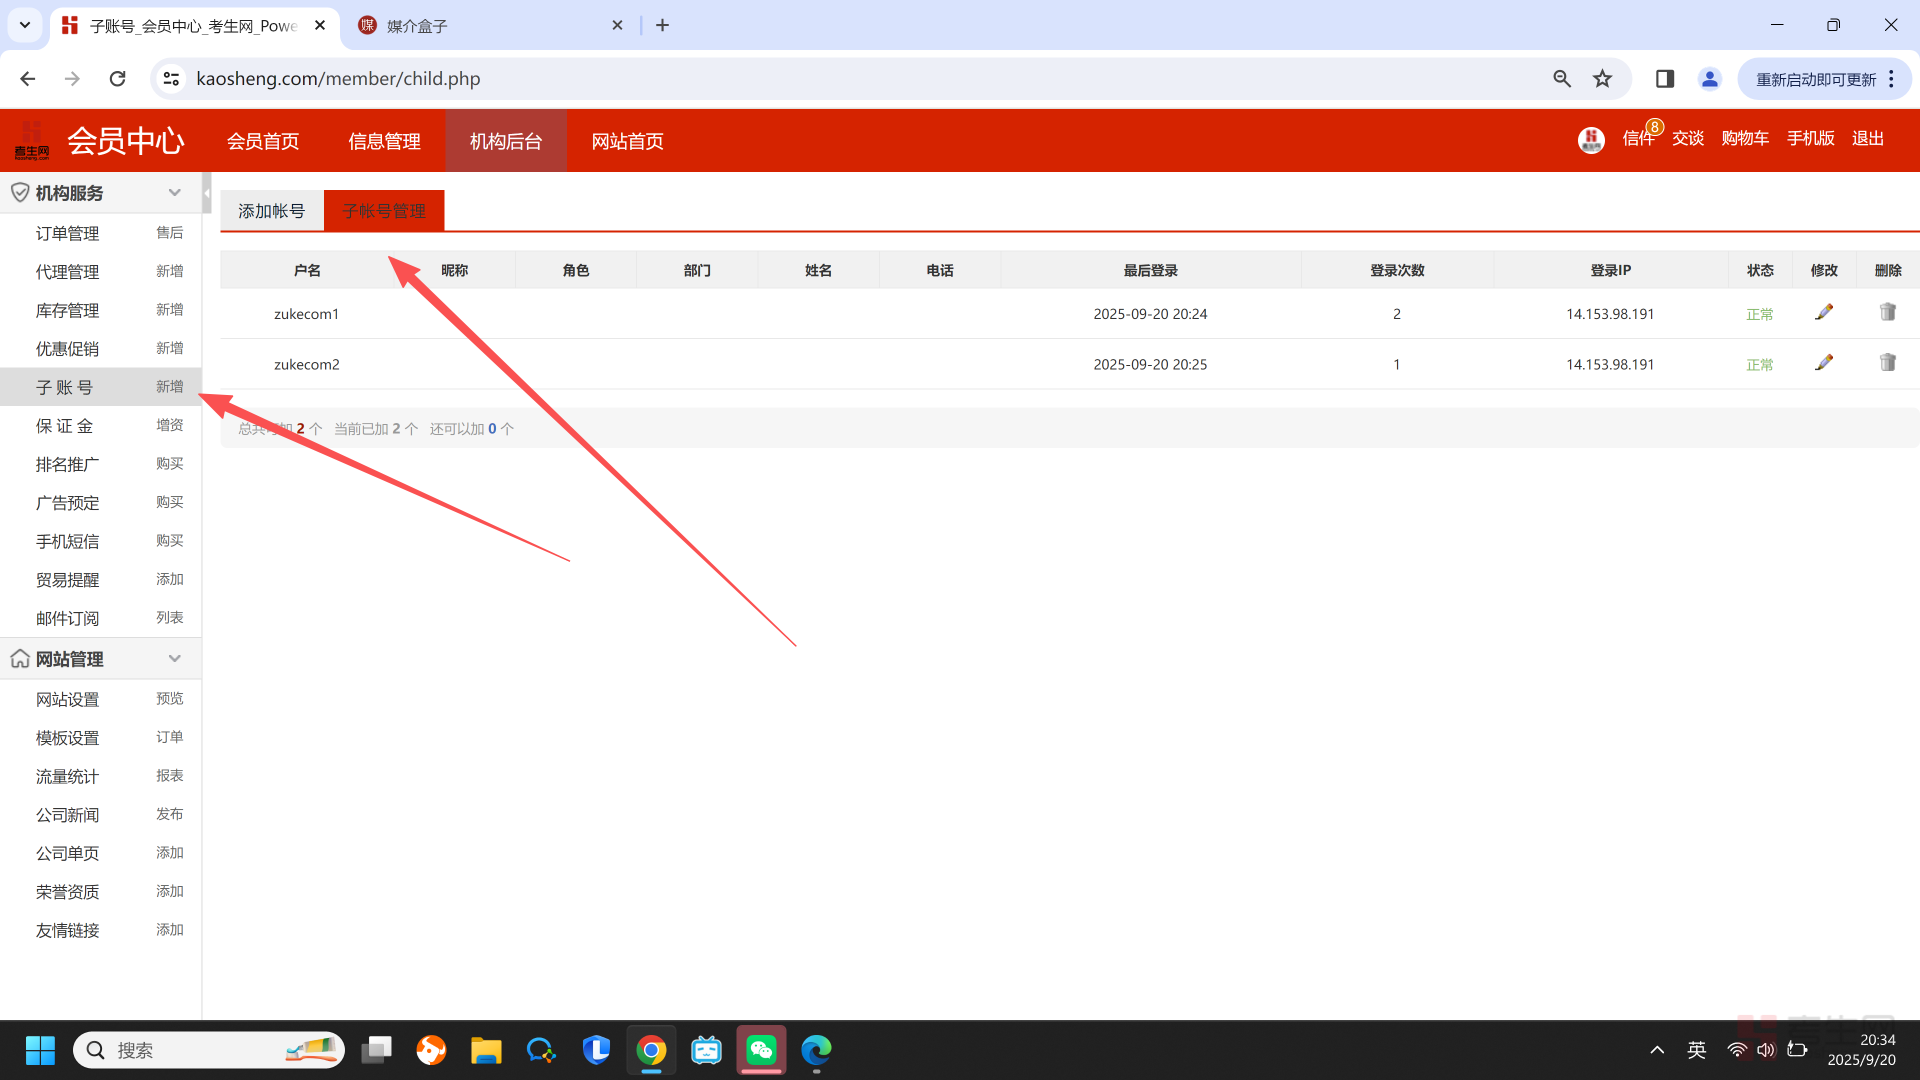Click the zoom magnifier icon in address bar
Screen dimensions: 1920x1080
tap(1561, 79)
